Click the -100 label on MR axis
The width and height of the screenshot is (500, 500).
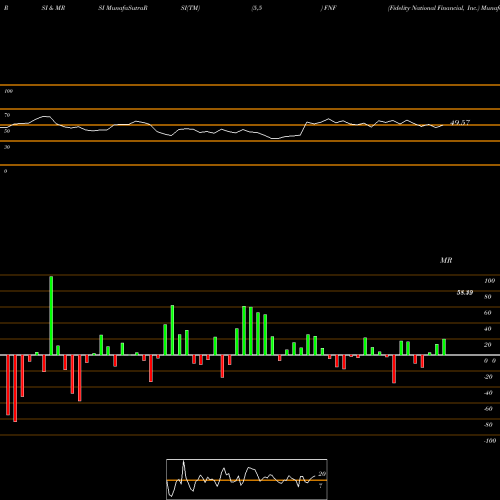click(x=490, y=441)
